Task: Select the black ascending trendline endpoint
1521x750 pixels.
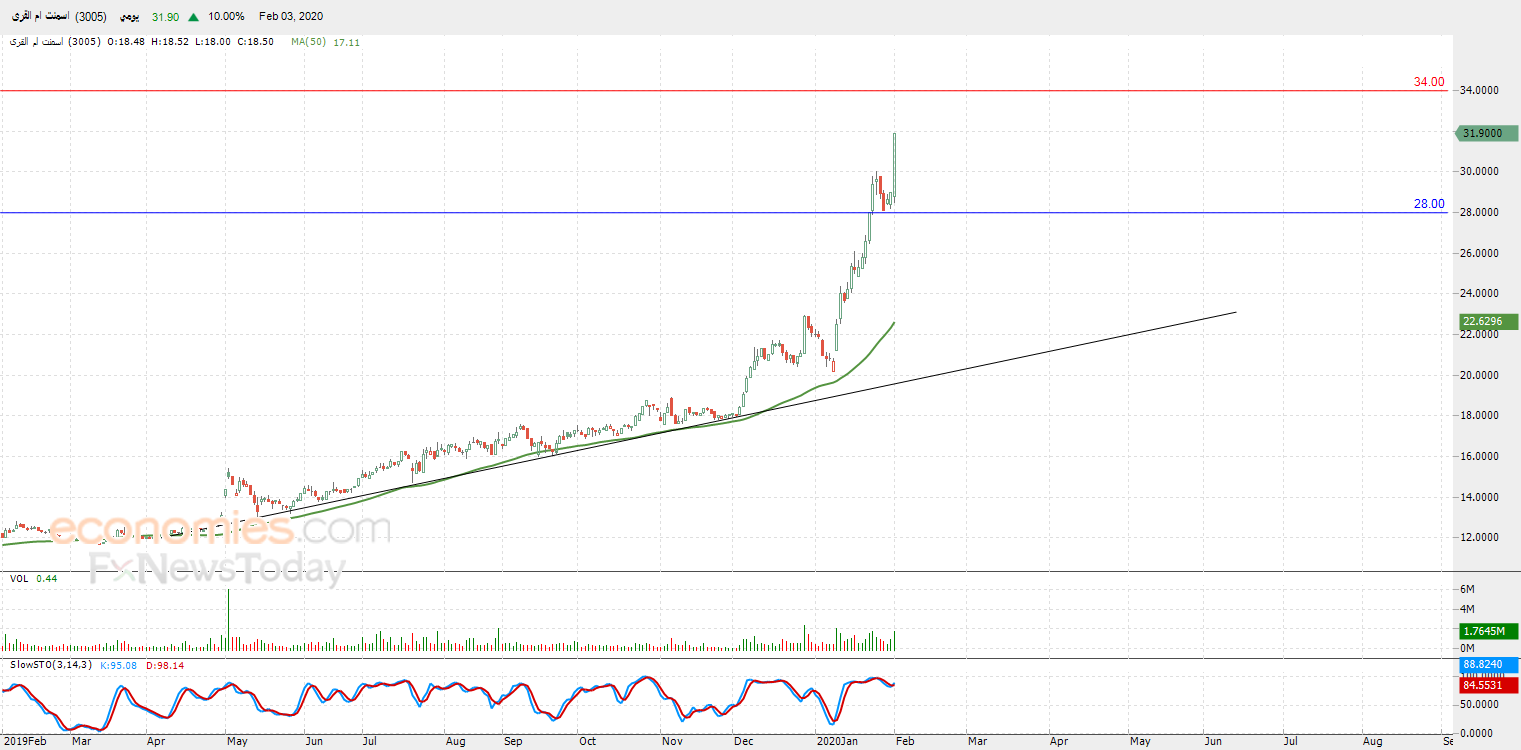Action: (1237, 312)
